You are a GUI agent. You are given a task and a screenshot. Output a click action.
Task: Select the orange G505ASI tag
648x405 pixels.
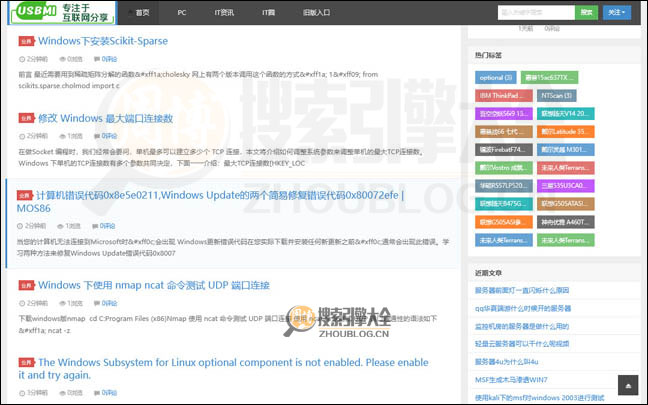504,222
